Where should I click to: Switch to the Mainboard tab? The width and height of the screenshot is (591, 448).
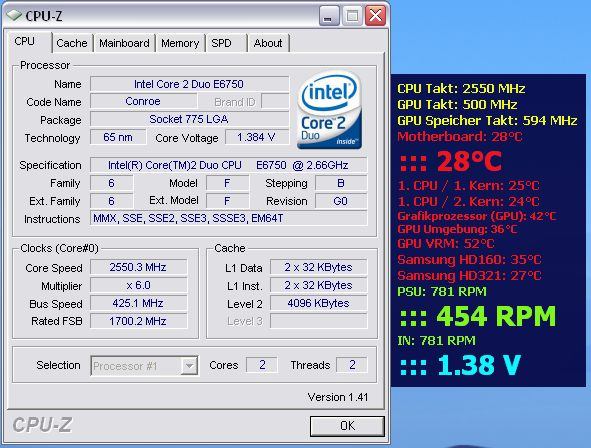pos(124,43)
